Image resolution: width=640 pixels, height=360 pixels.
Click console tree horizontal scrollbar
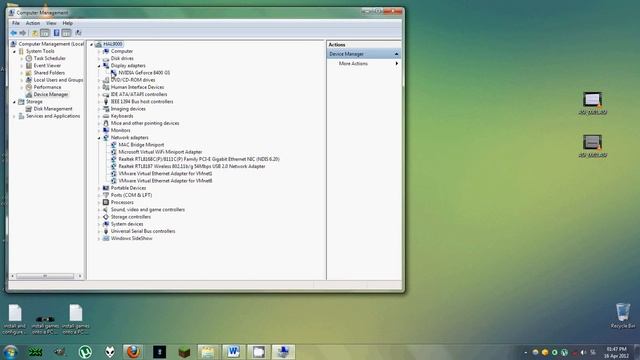[x=45, y=276]
